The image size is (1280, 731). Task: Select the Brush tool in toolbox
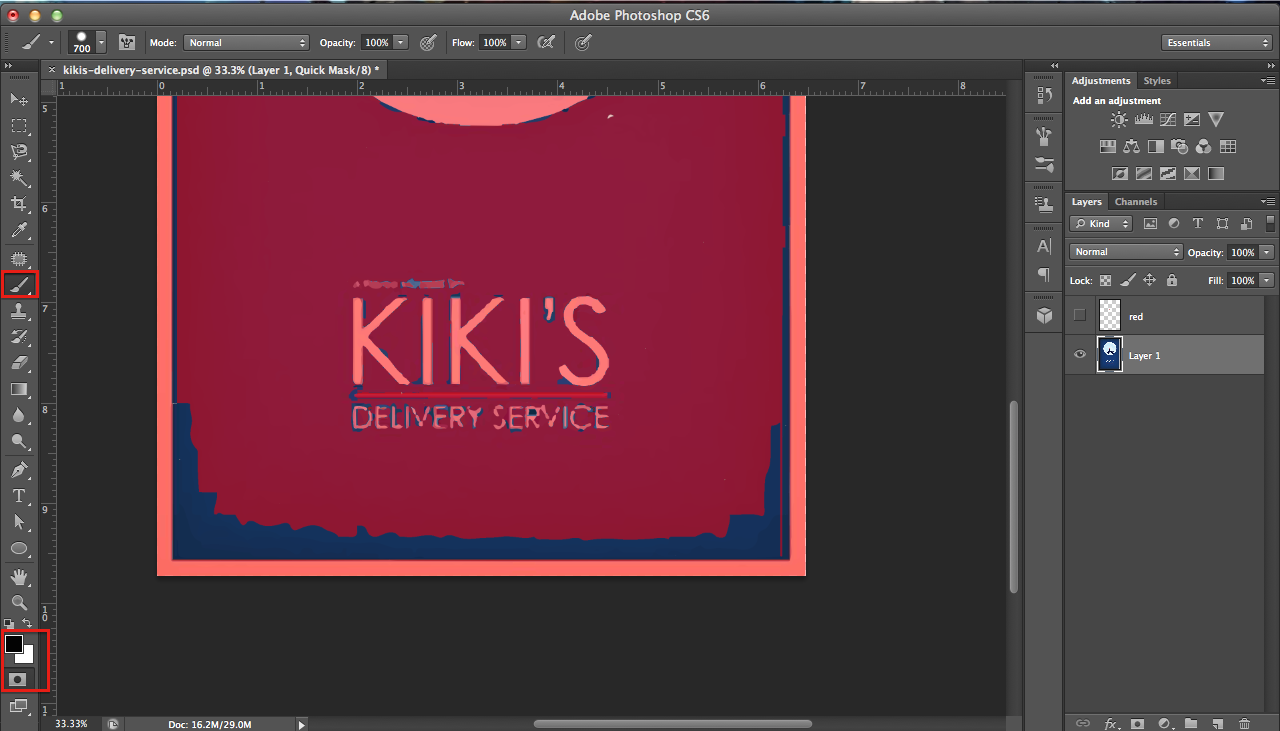click(x=19, y=285)
